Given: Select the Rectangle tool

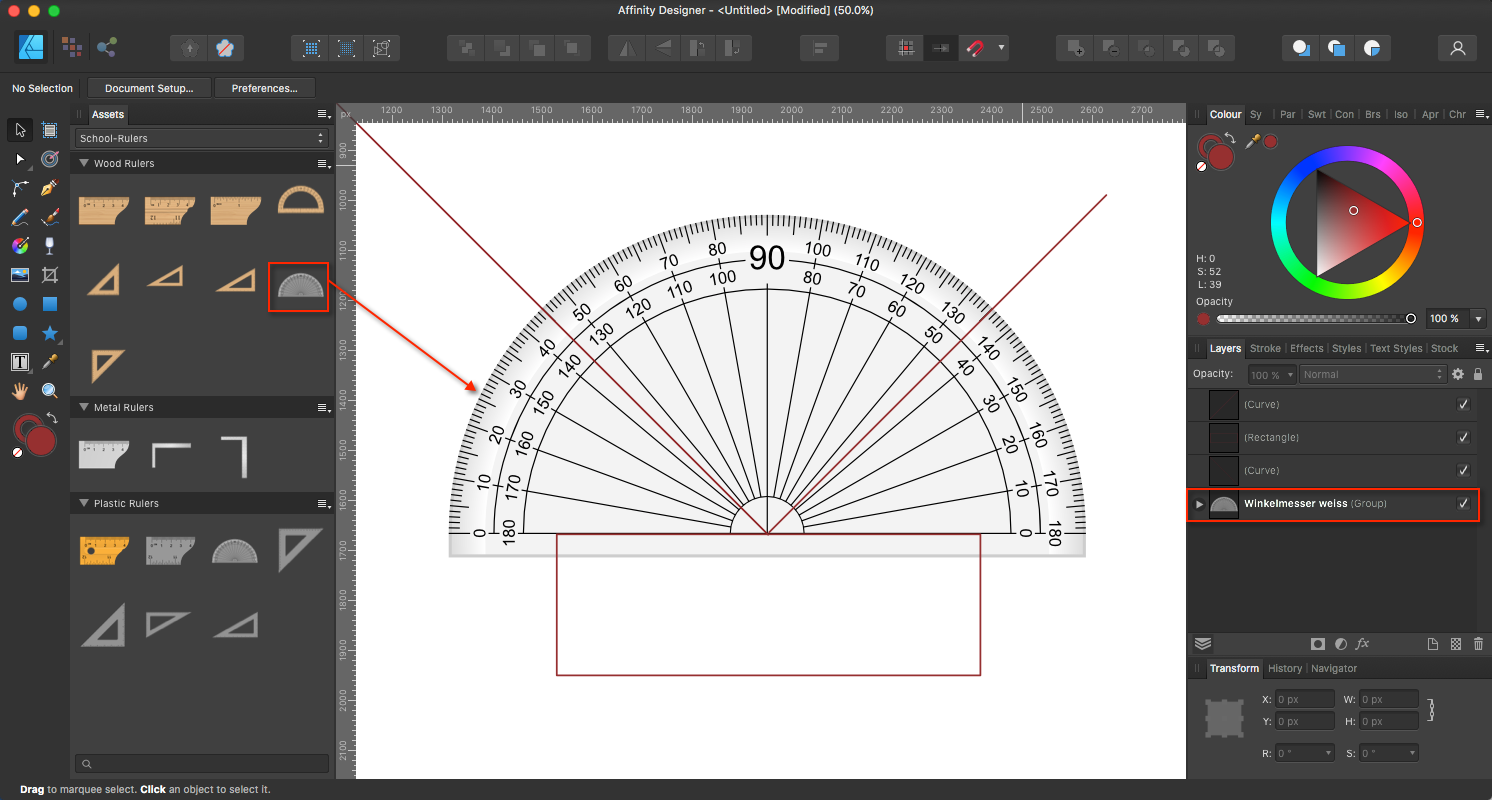Looking at the screenshot, I should pos(50,304).
